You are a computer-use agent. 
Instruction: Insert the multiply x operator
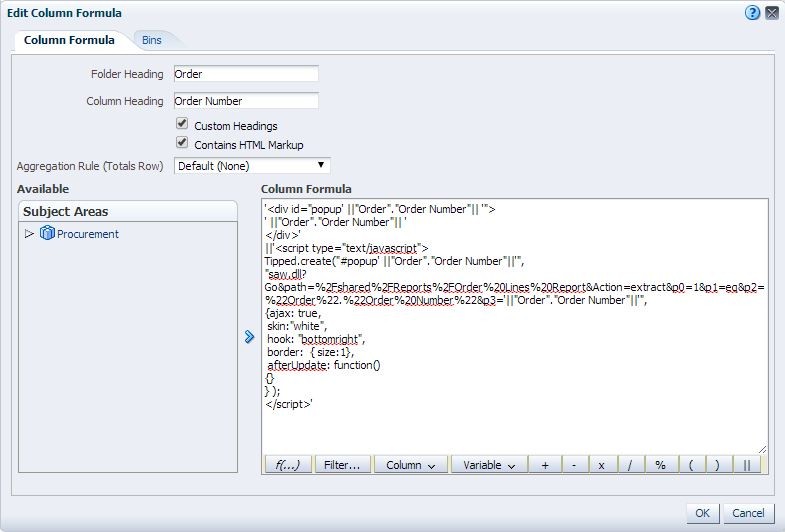[x=602, y=465]
